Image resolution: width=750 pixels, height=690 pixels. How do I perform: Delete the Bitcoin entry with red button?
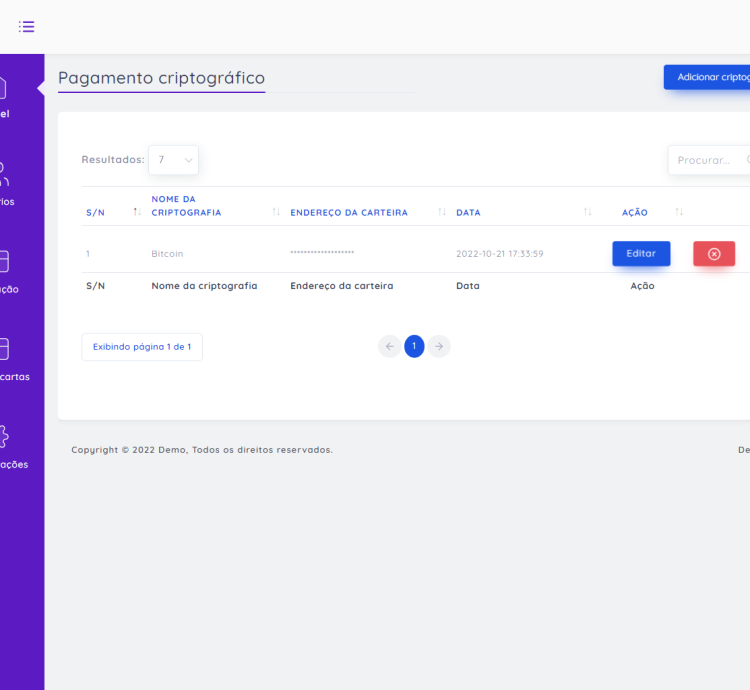click(713, 254)
